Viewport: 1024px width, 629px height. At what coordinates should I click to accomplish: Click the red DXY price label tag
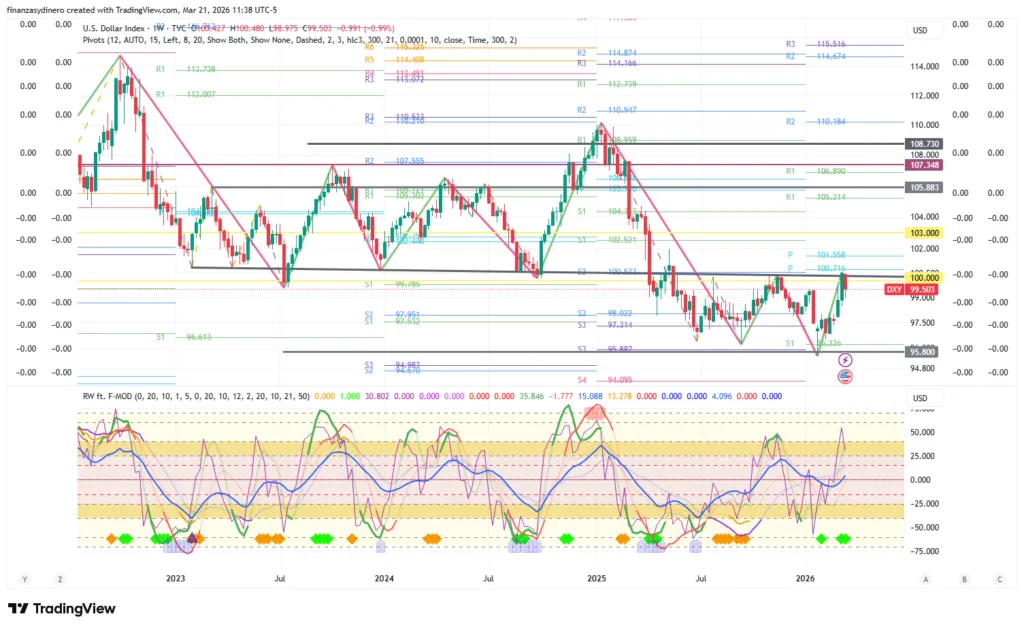(x=896, y=289)
